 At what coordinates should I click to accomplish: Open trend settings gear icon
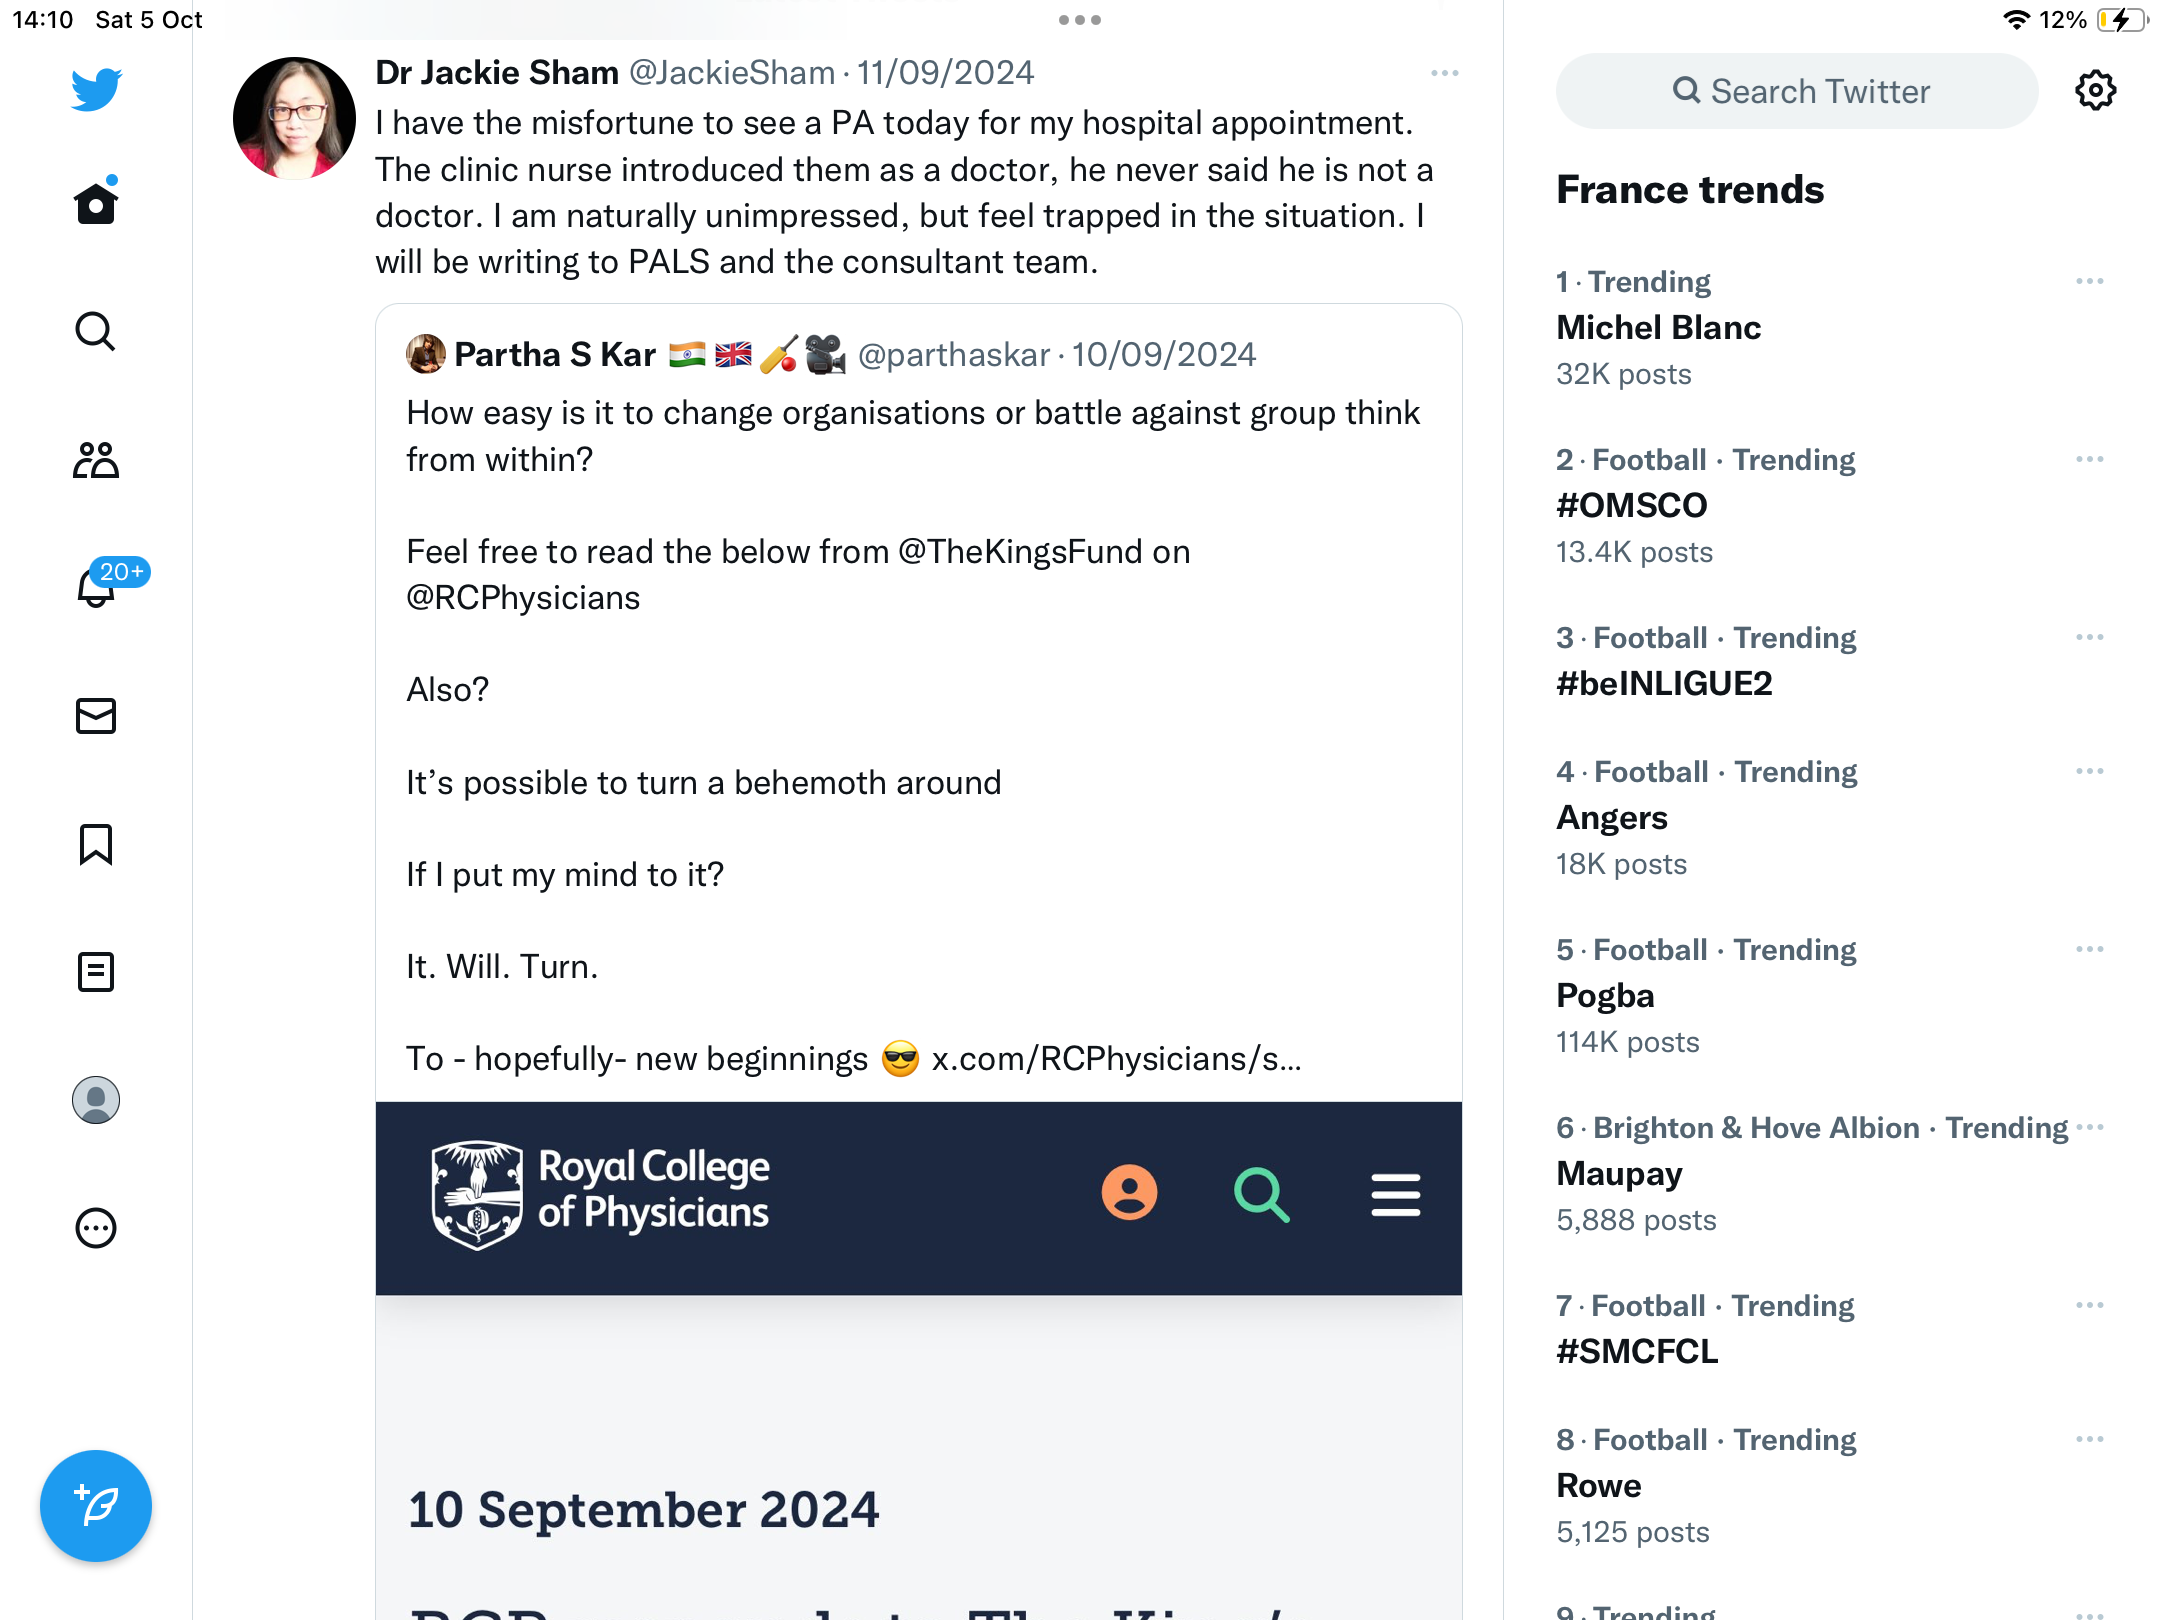click(2096, 91)
